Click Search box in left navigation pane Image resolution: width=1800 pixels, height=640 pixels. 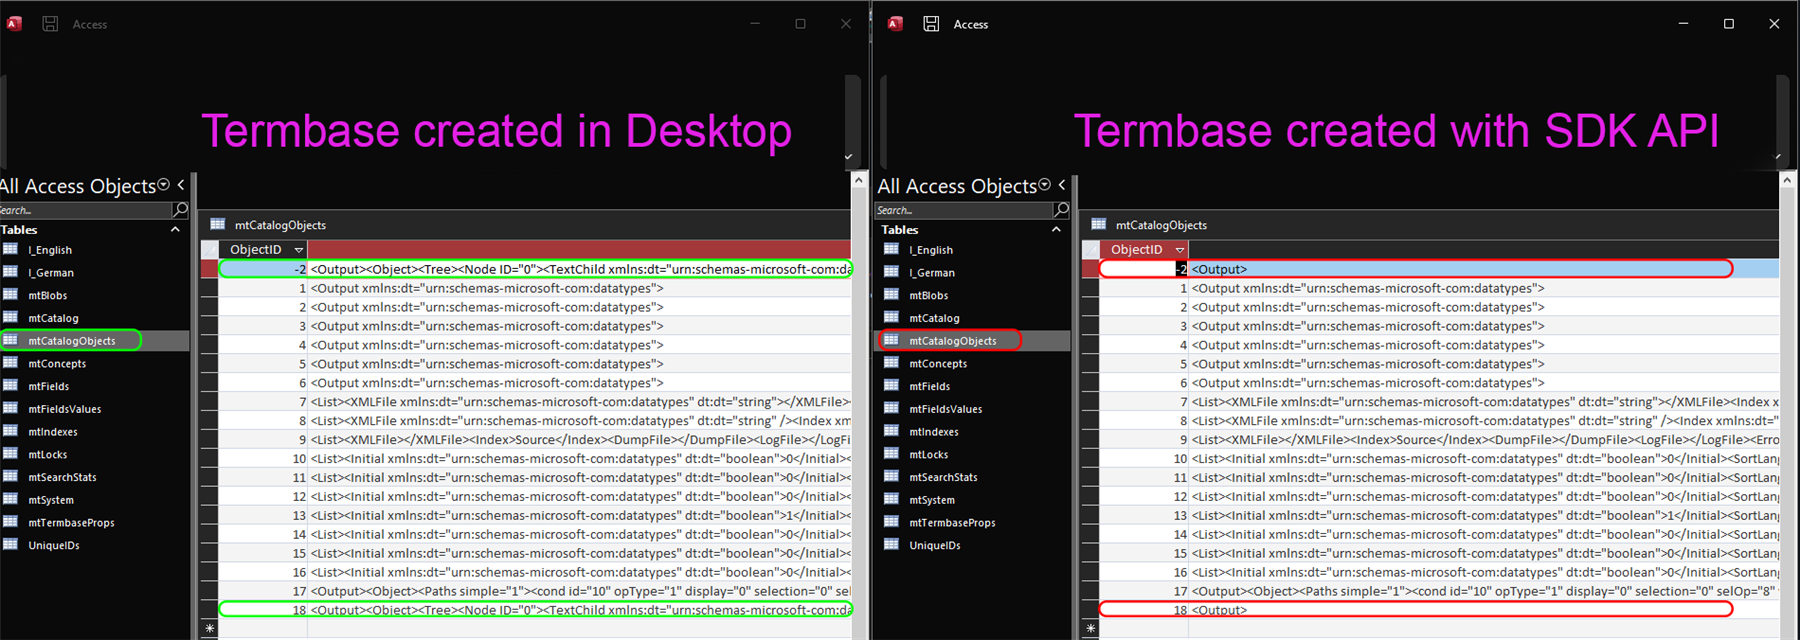point(86,210)
